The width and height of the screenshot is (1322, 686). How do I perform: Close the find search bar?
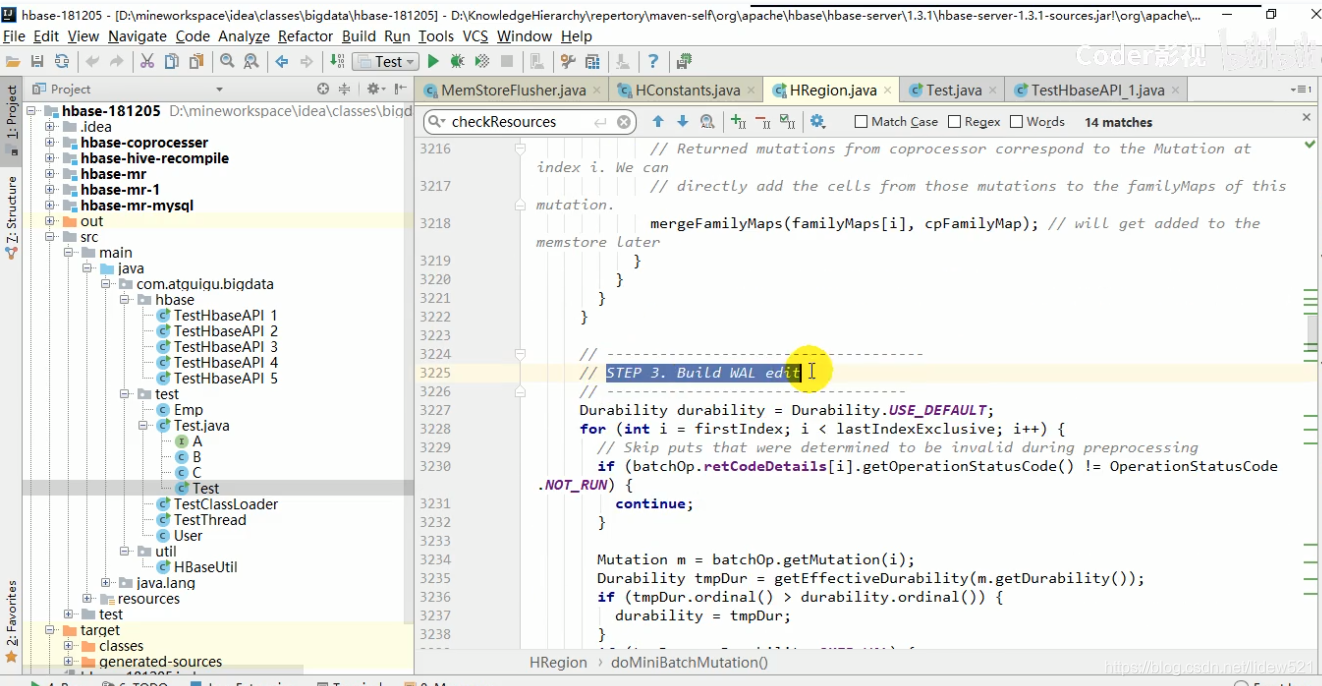1306,117
